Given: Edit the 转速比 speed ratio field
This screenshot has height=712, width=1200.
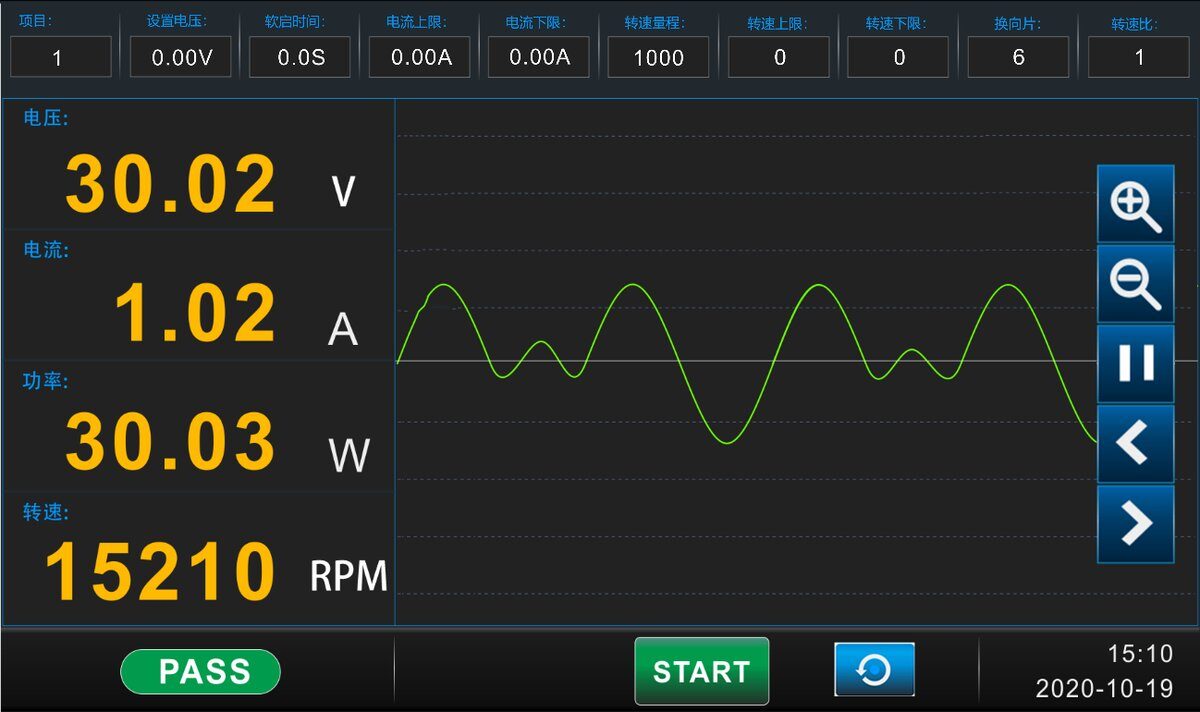Looking at the screenshot, I should point(1138,57).
